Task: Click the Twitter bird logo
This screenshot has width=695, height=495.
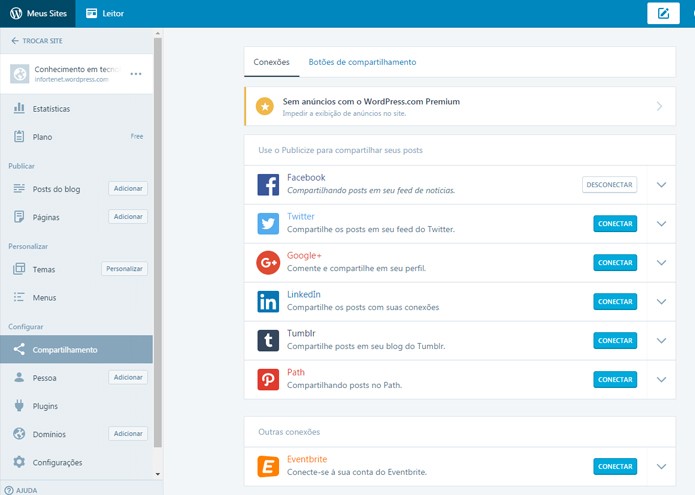Action: pos(268,224)
